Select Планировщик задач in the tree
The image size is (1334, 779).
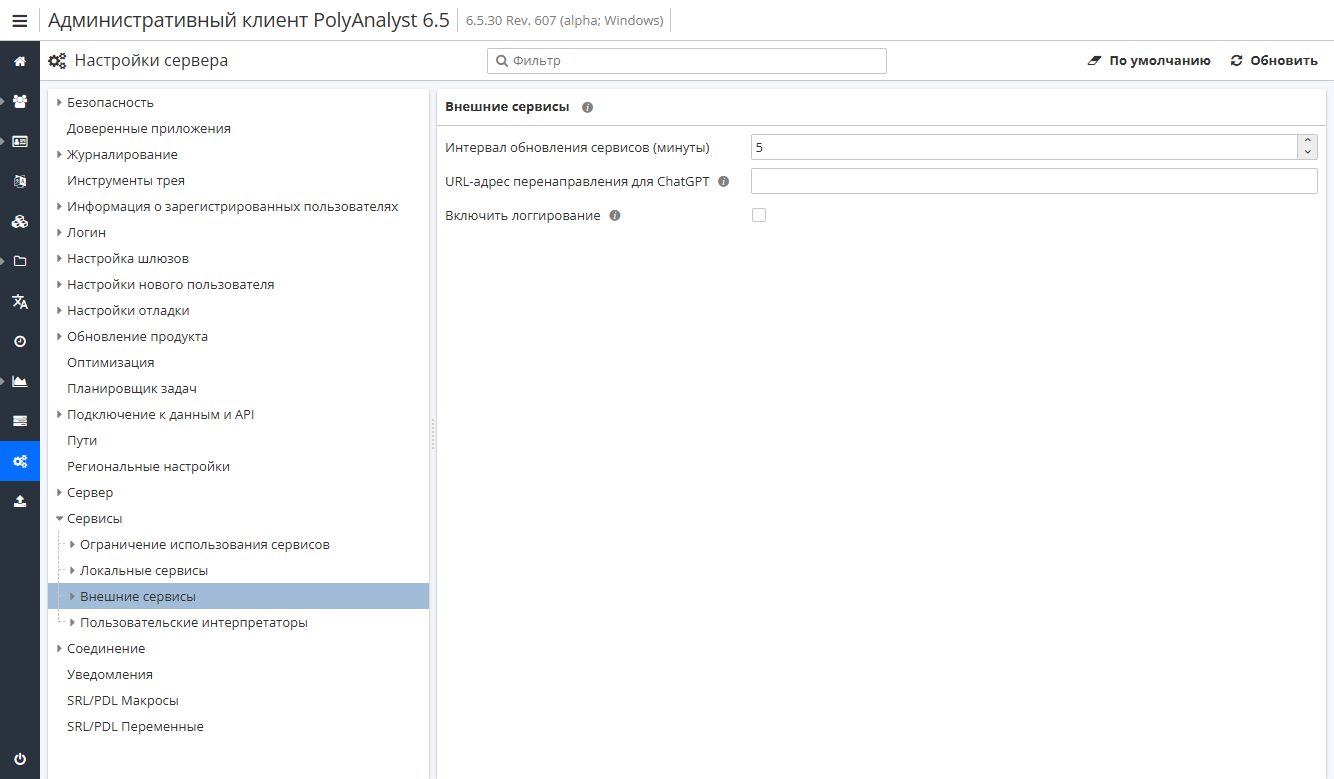click(132, 389)
